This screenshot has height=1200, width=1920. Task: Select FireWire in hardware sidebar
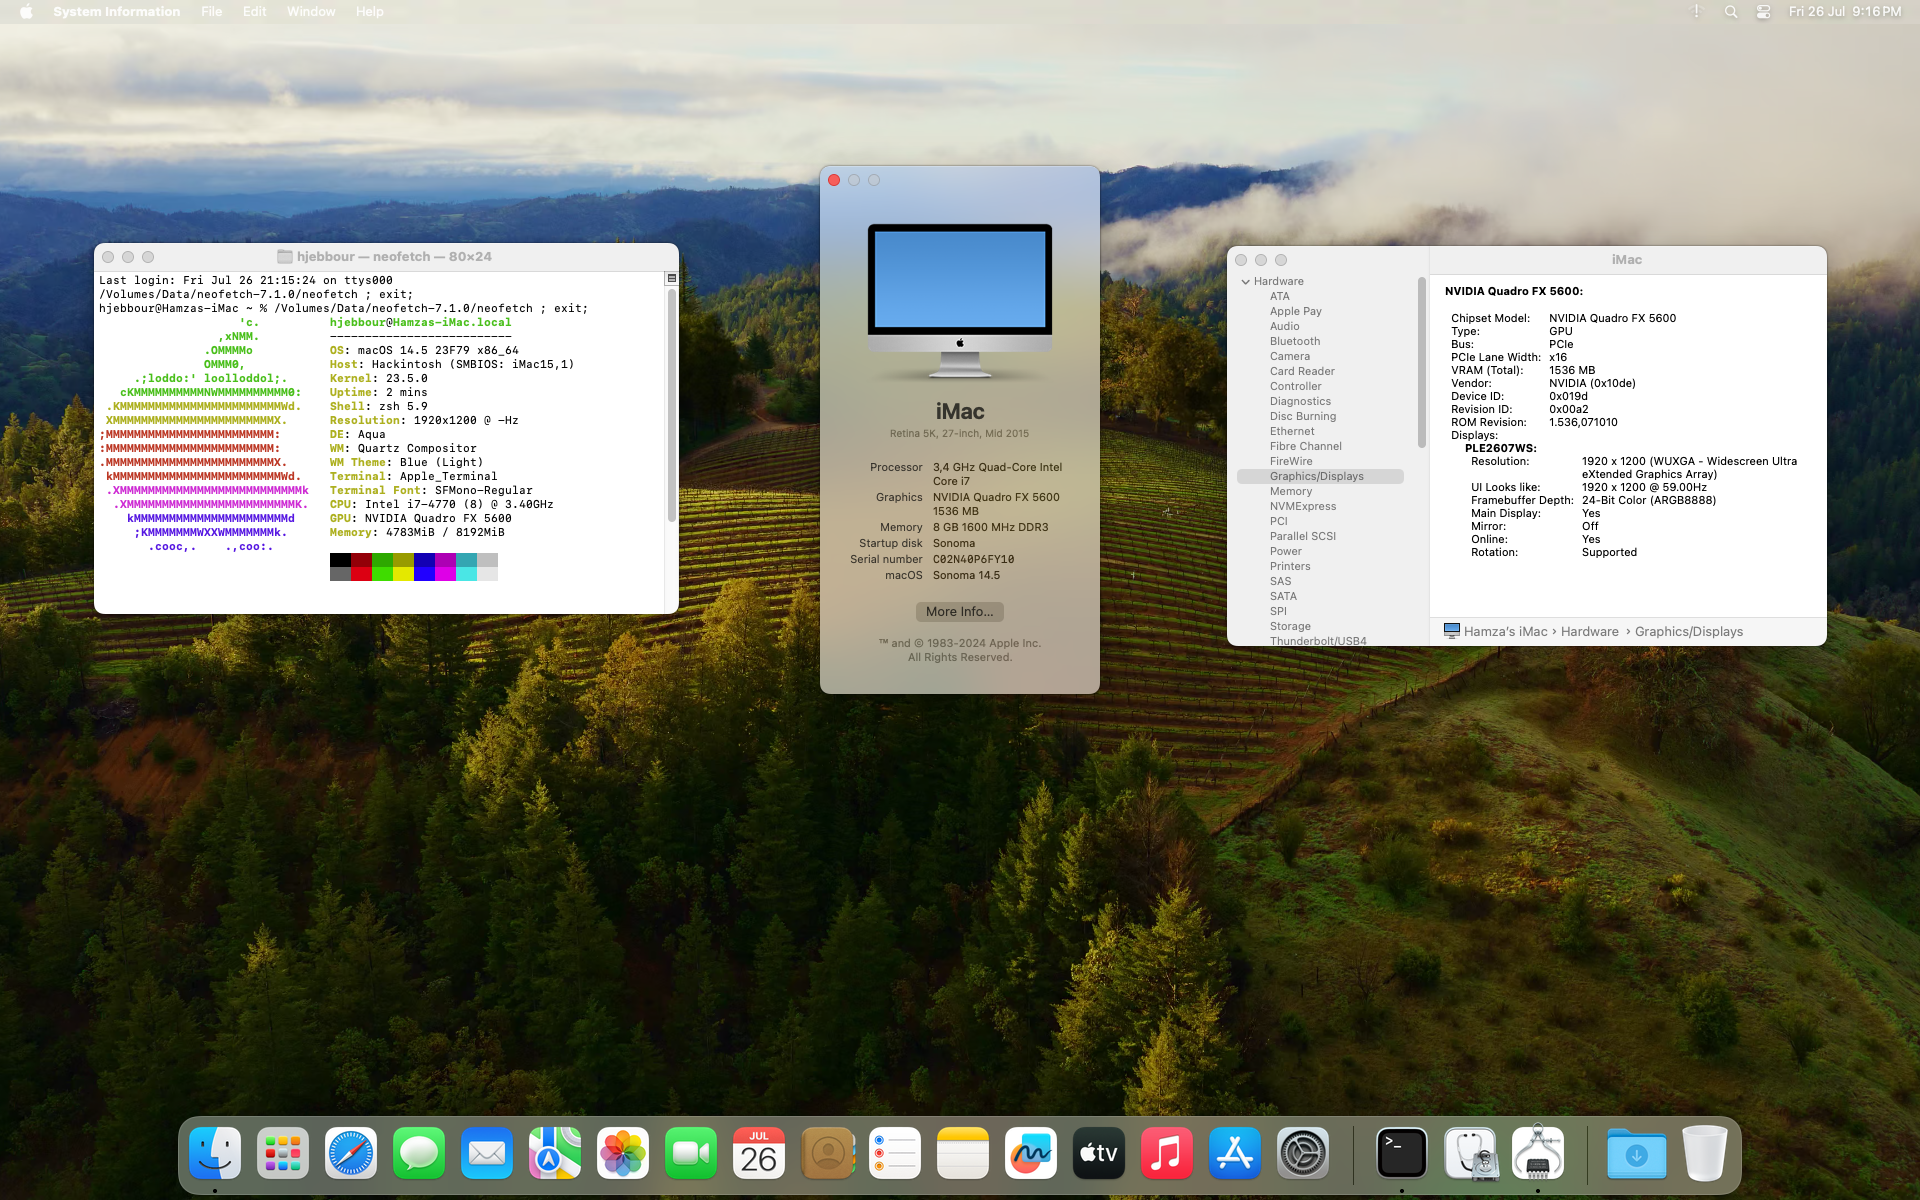1291,462
